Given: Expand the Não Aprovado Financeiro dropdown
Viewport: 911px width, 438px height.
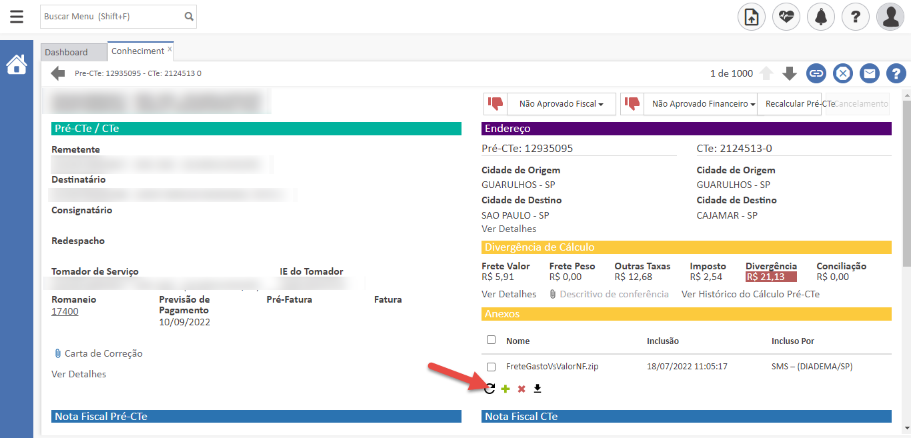Looking at the screenshot, I should tap(698, 103).
